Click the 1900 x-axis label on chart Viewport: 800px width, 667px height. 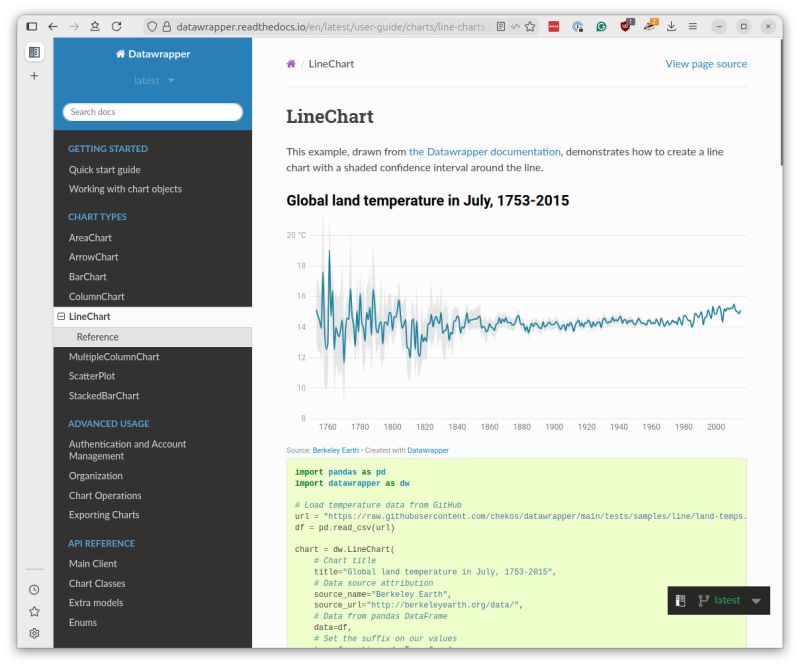coord(554,427)
